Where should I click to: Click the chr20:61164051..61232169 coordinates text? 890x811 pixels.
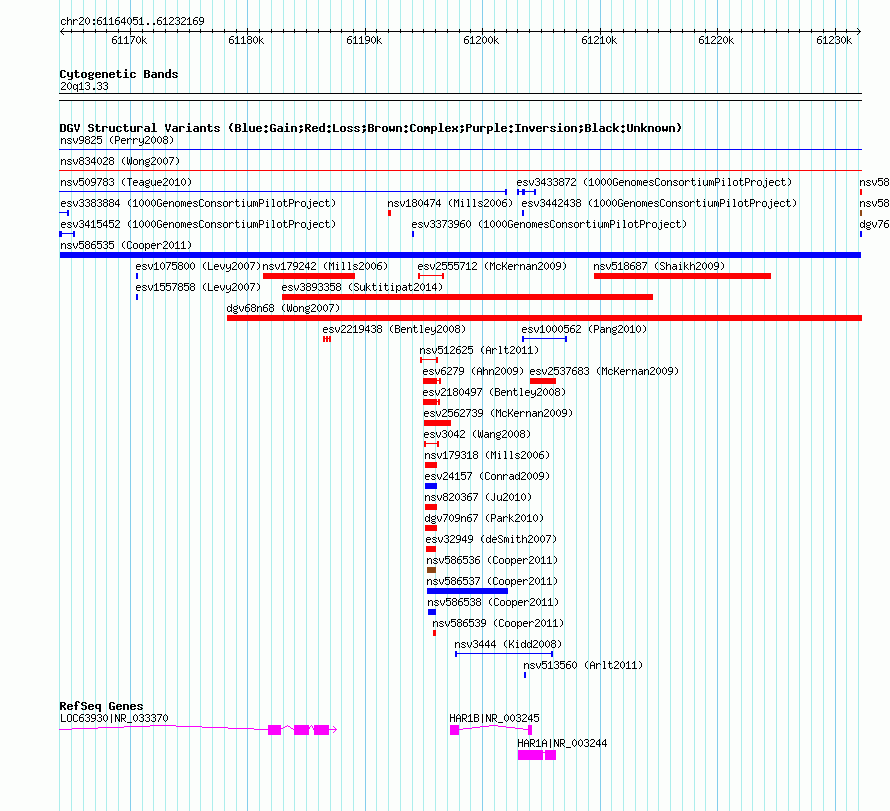[132, 22]
